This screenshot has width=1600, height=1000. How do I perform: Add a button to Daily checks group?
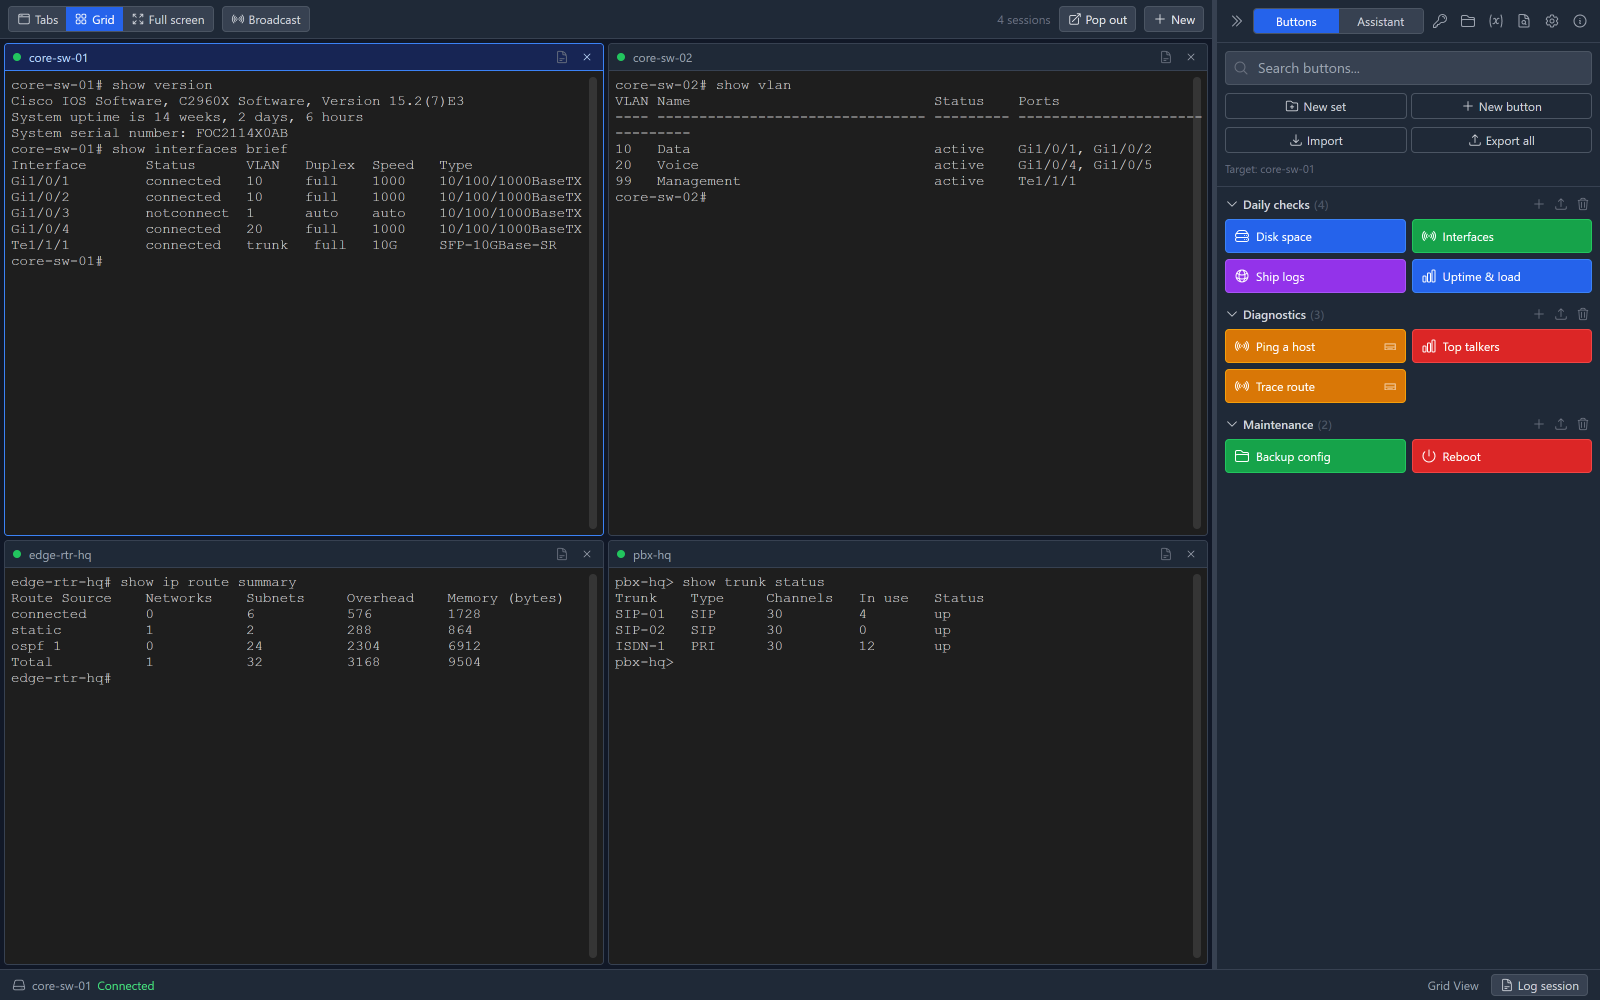click(1539, 204)
